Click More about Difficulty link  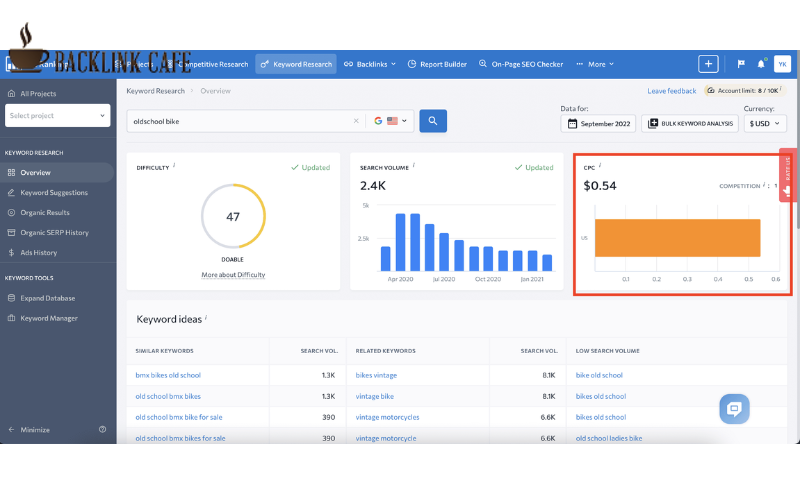[233, 274]
